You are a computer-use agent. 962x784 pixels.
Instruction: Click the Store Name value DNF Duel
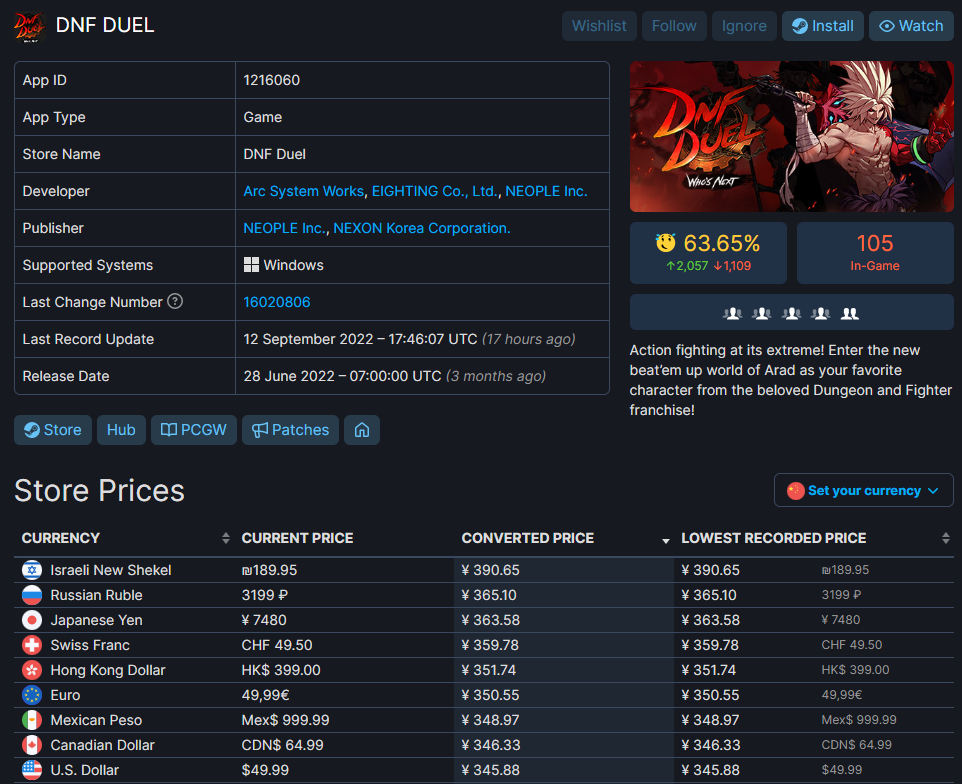pos(274,154)
